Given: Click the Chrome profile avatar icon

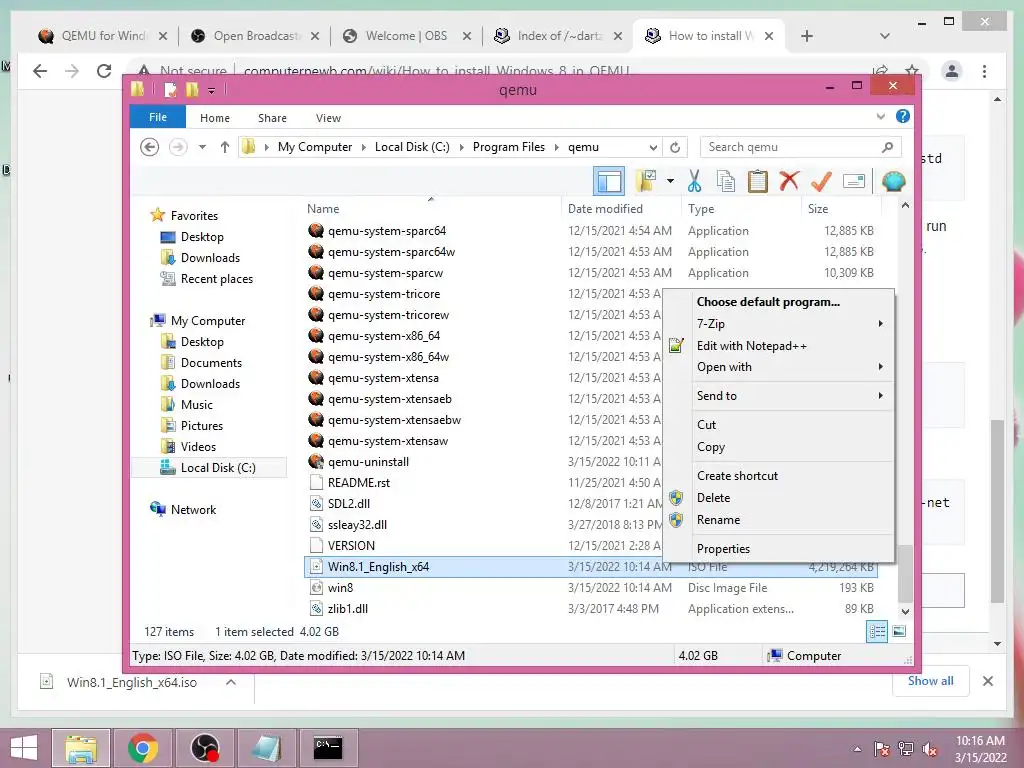Looking at the screenshot, I should click(952, 71).
